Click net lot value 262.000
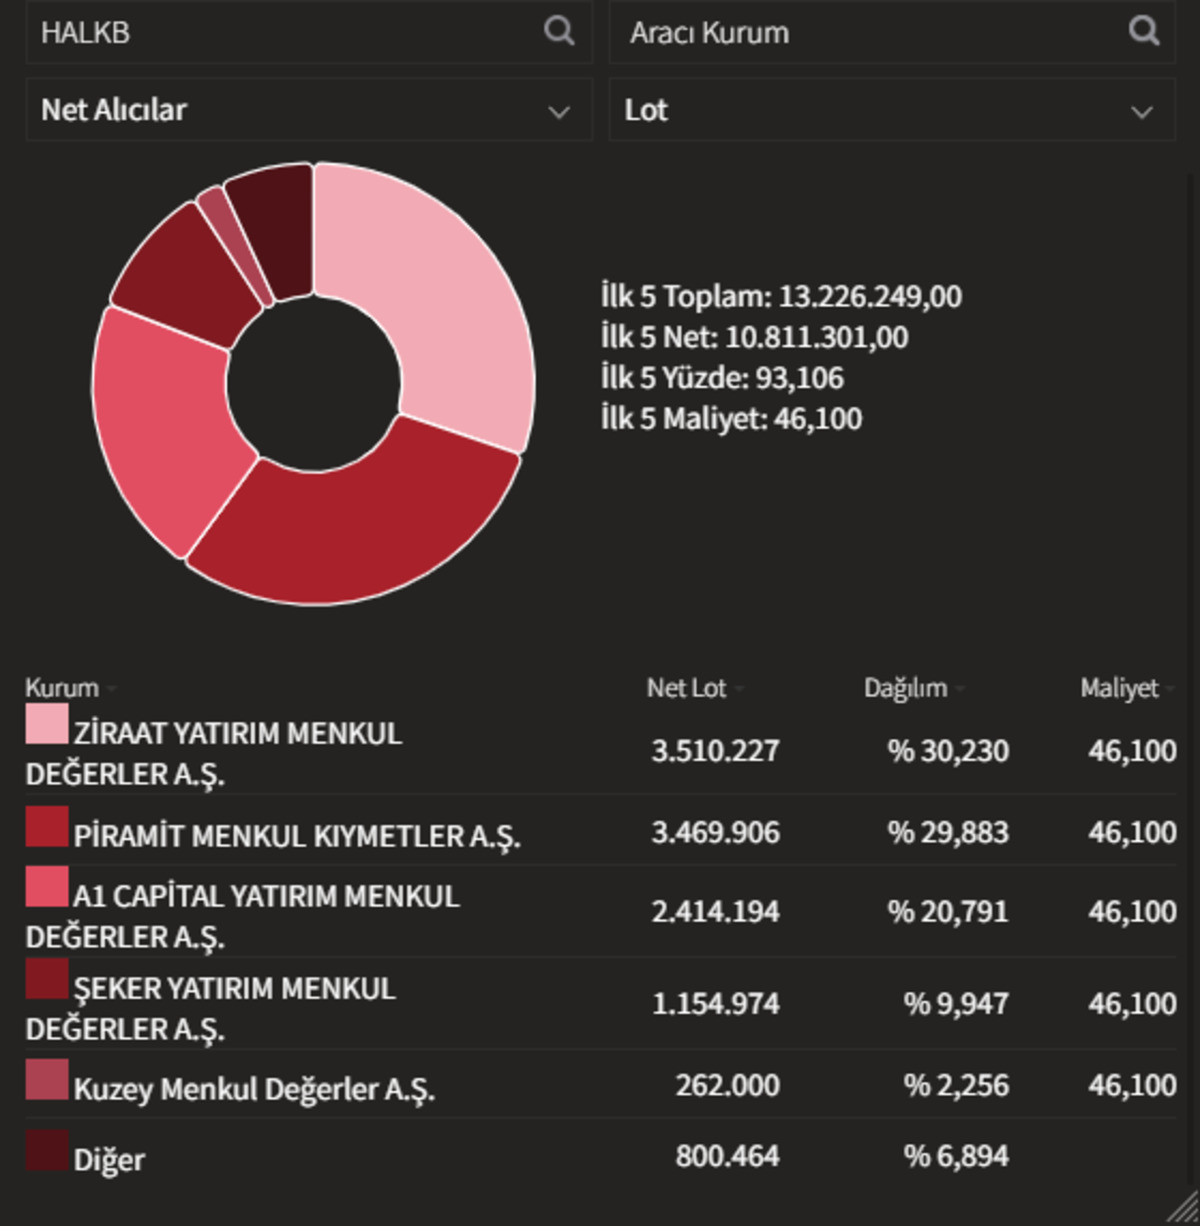The width and height of the screenshot is (1200, 1226). tap(727, 1085)
